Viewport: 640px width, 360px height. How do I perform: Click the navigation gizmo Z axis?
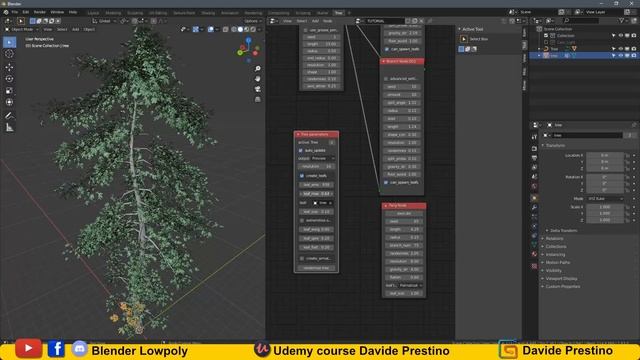(x=248, y=40)
